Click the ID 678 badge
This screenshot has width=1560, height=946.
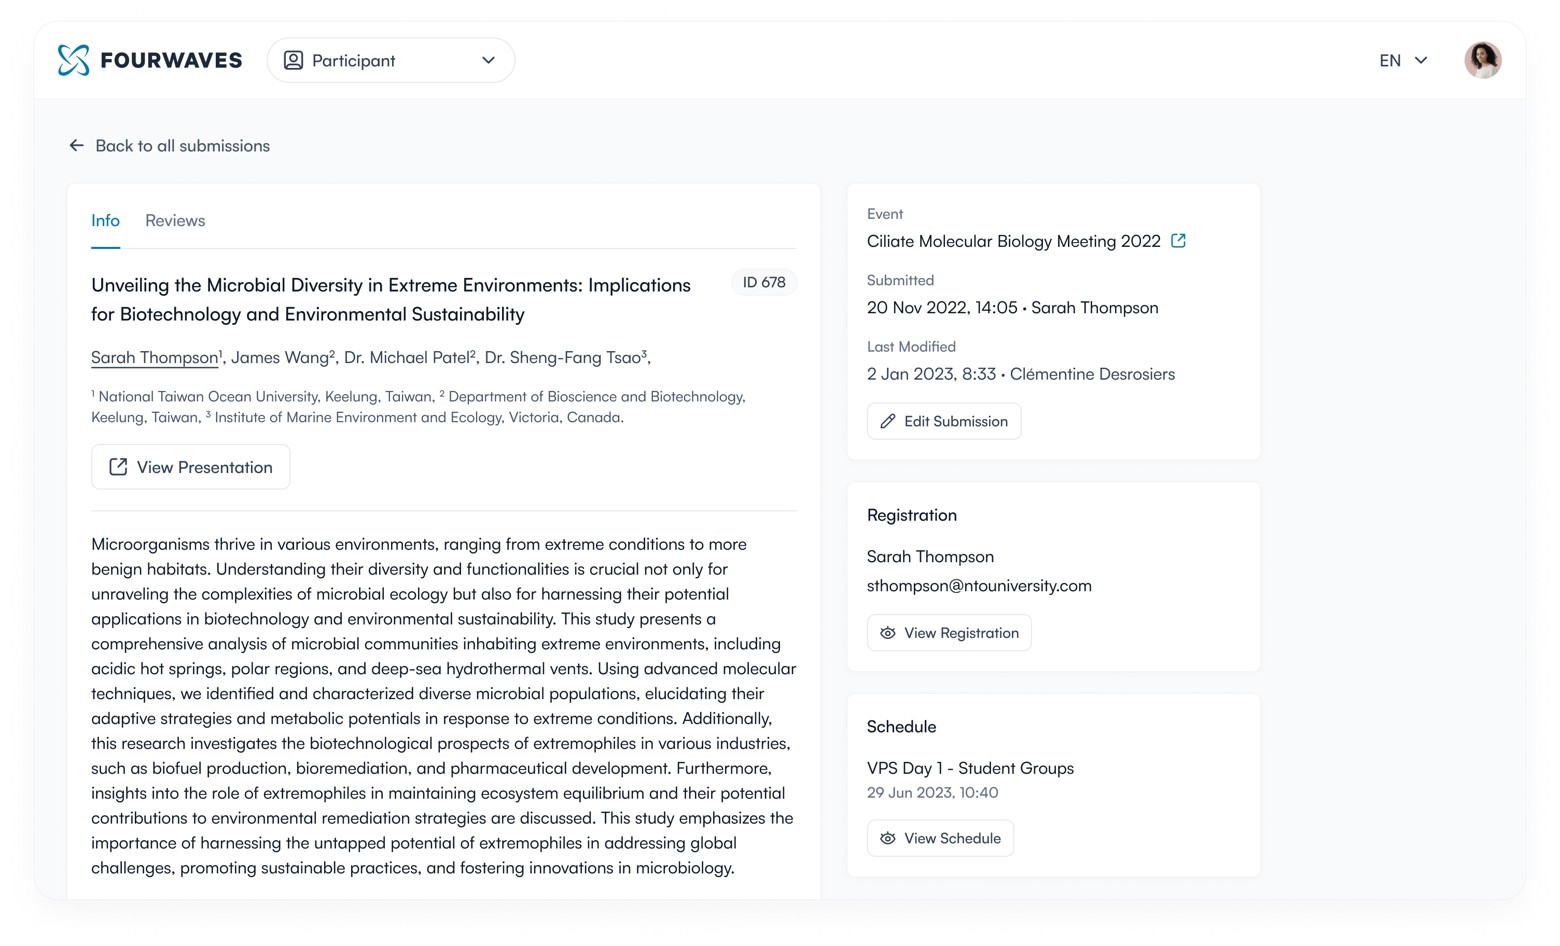pyautogui.click(x=764, y=283)
